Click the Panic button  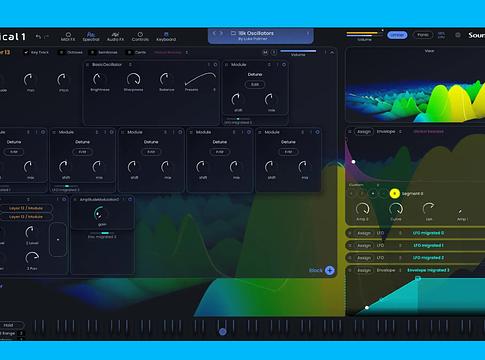coord(423,35)
